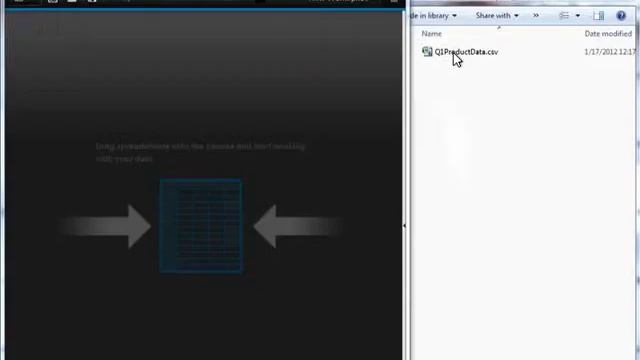Open Explorer's Share with dropdown
This screenshot has height=360, width=640.
click(x=497, y=16)
